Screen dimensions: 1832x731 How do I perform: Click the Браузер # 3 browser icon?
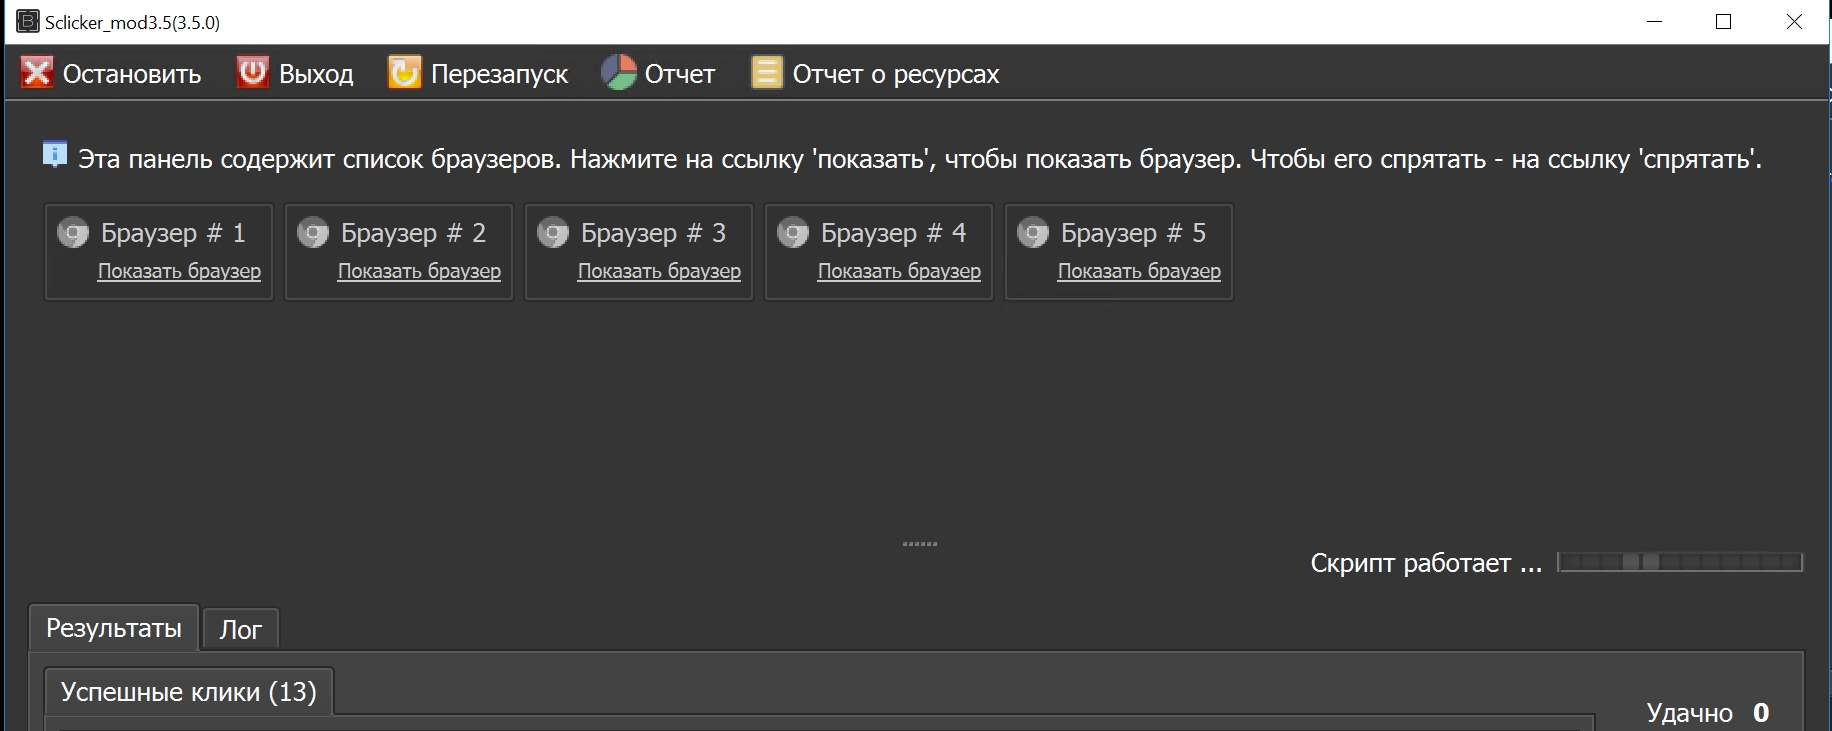point(553,233)
